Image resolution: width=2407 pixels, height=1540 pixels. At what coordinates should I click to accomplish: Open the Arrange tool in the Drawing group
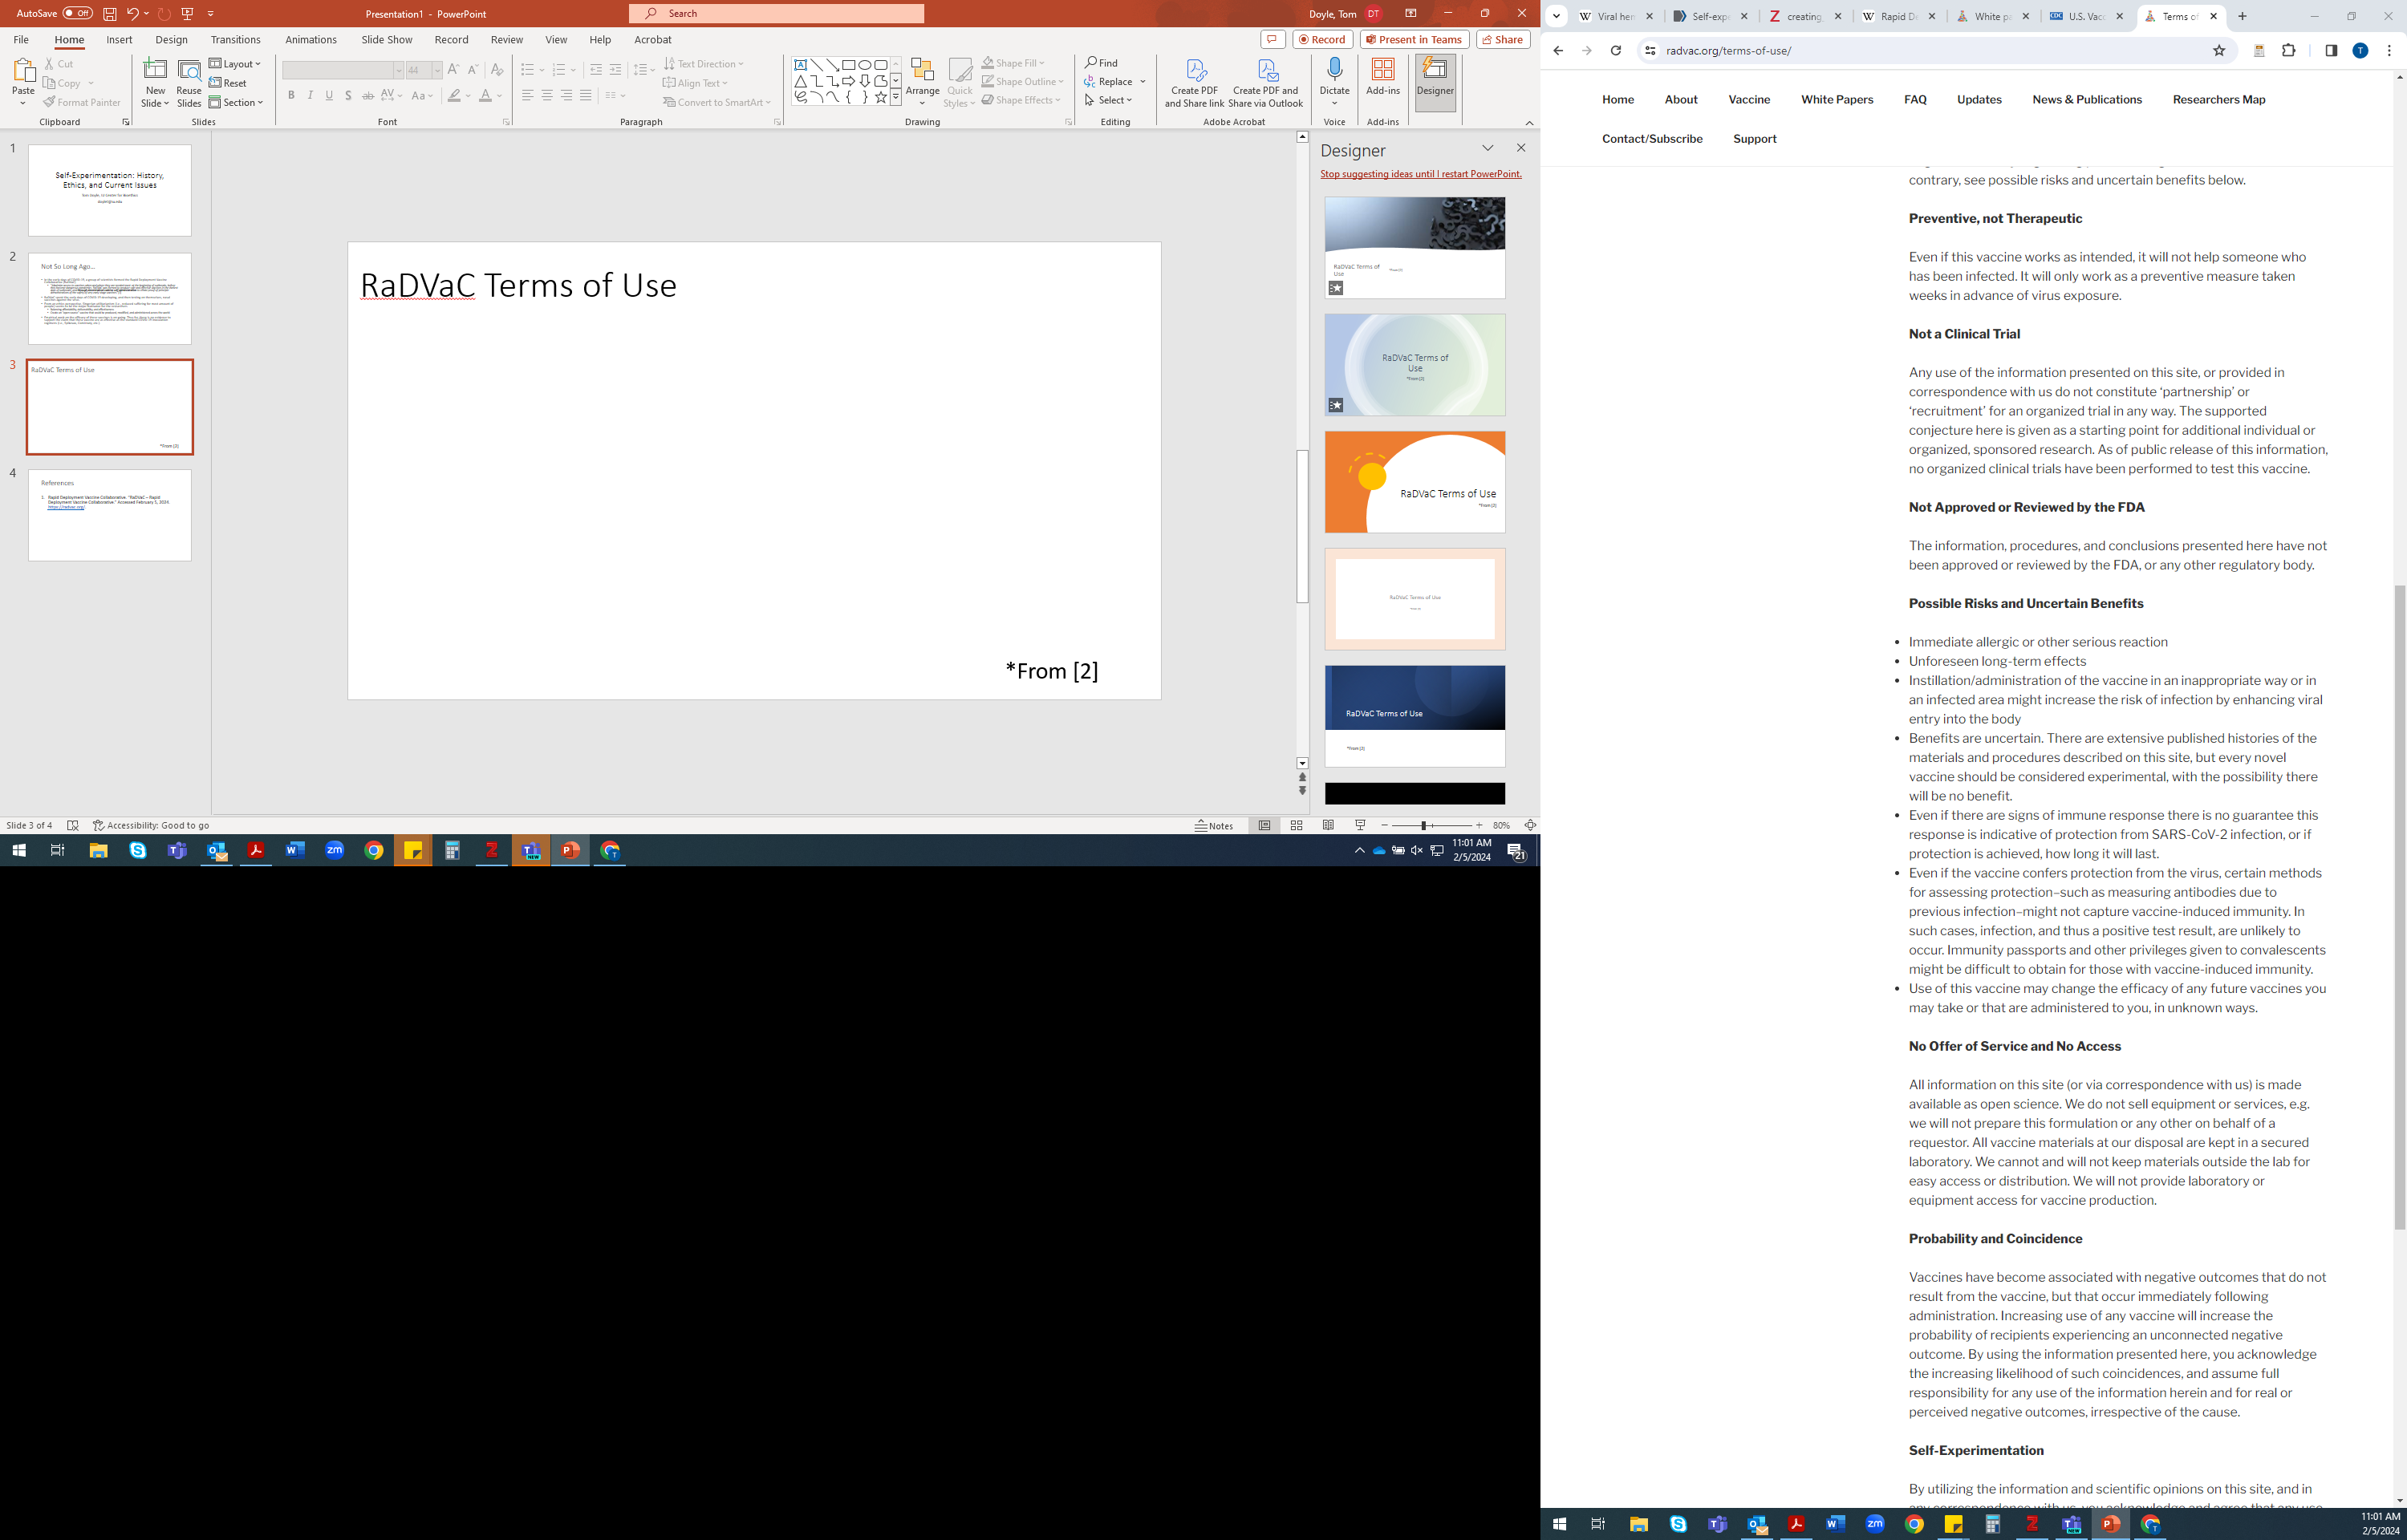922,83
